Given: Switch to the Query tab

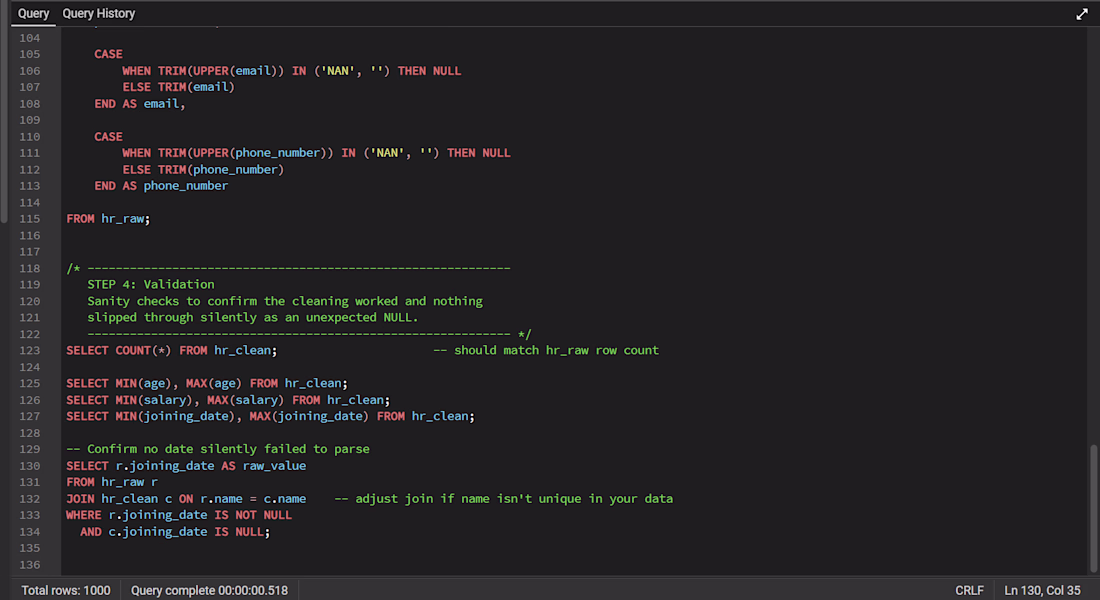Looking at the screenshot, I should [33, 13].
